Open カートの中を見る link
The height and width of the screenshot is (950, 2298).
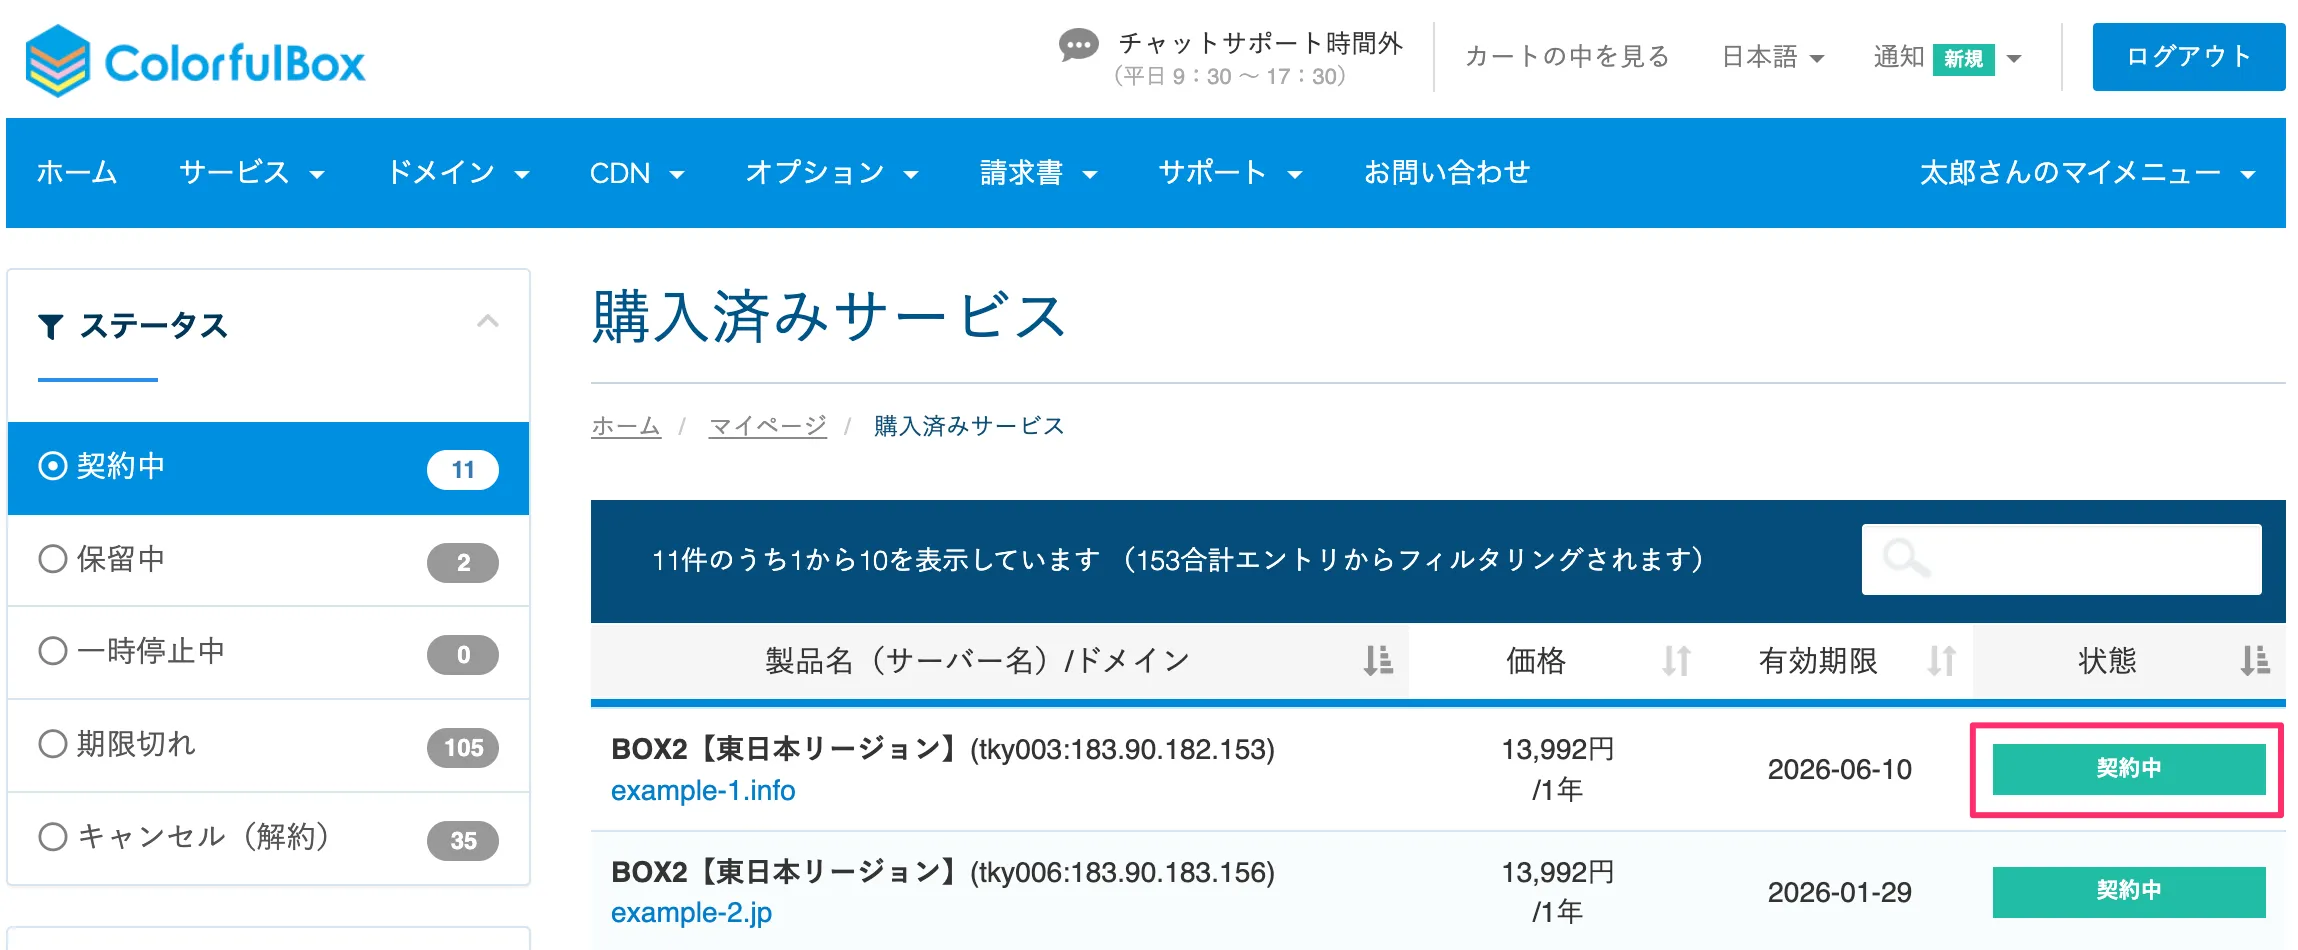pyautogui.click(x=1567, y=57)
